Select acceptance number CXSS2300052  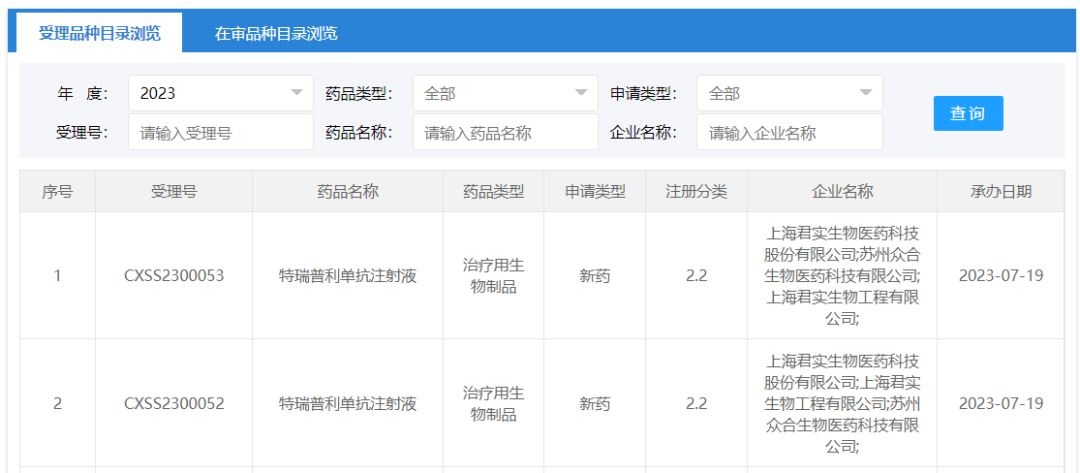tap(173, 404)
